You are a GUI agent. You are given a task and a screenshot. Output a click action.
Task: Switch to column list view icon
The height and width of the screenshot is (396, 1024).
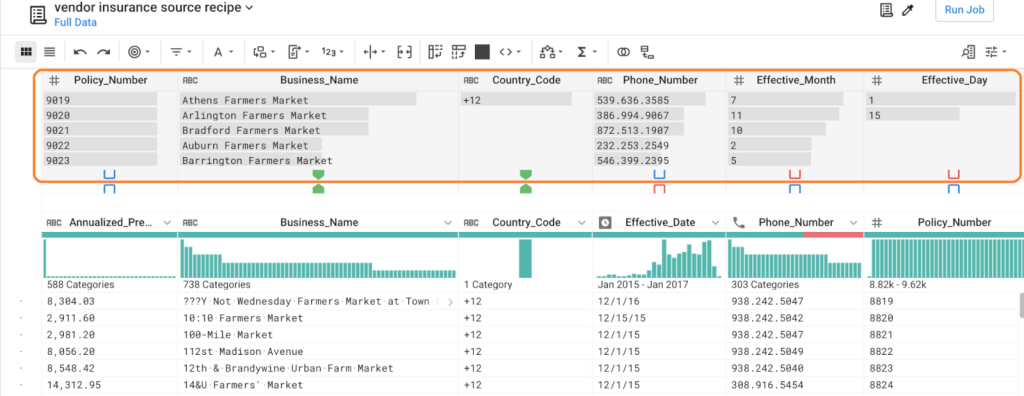[x=50, y=51]
